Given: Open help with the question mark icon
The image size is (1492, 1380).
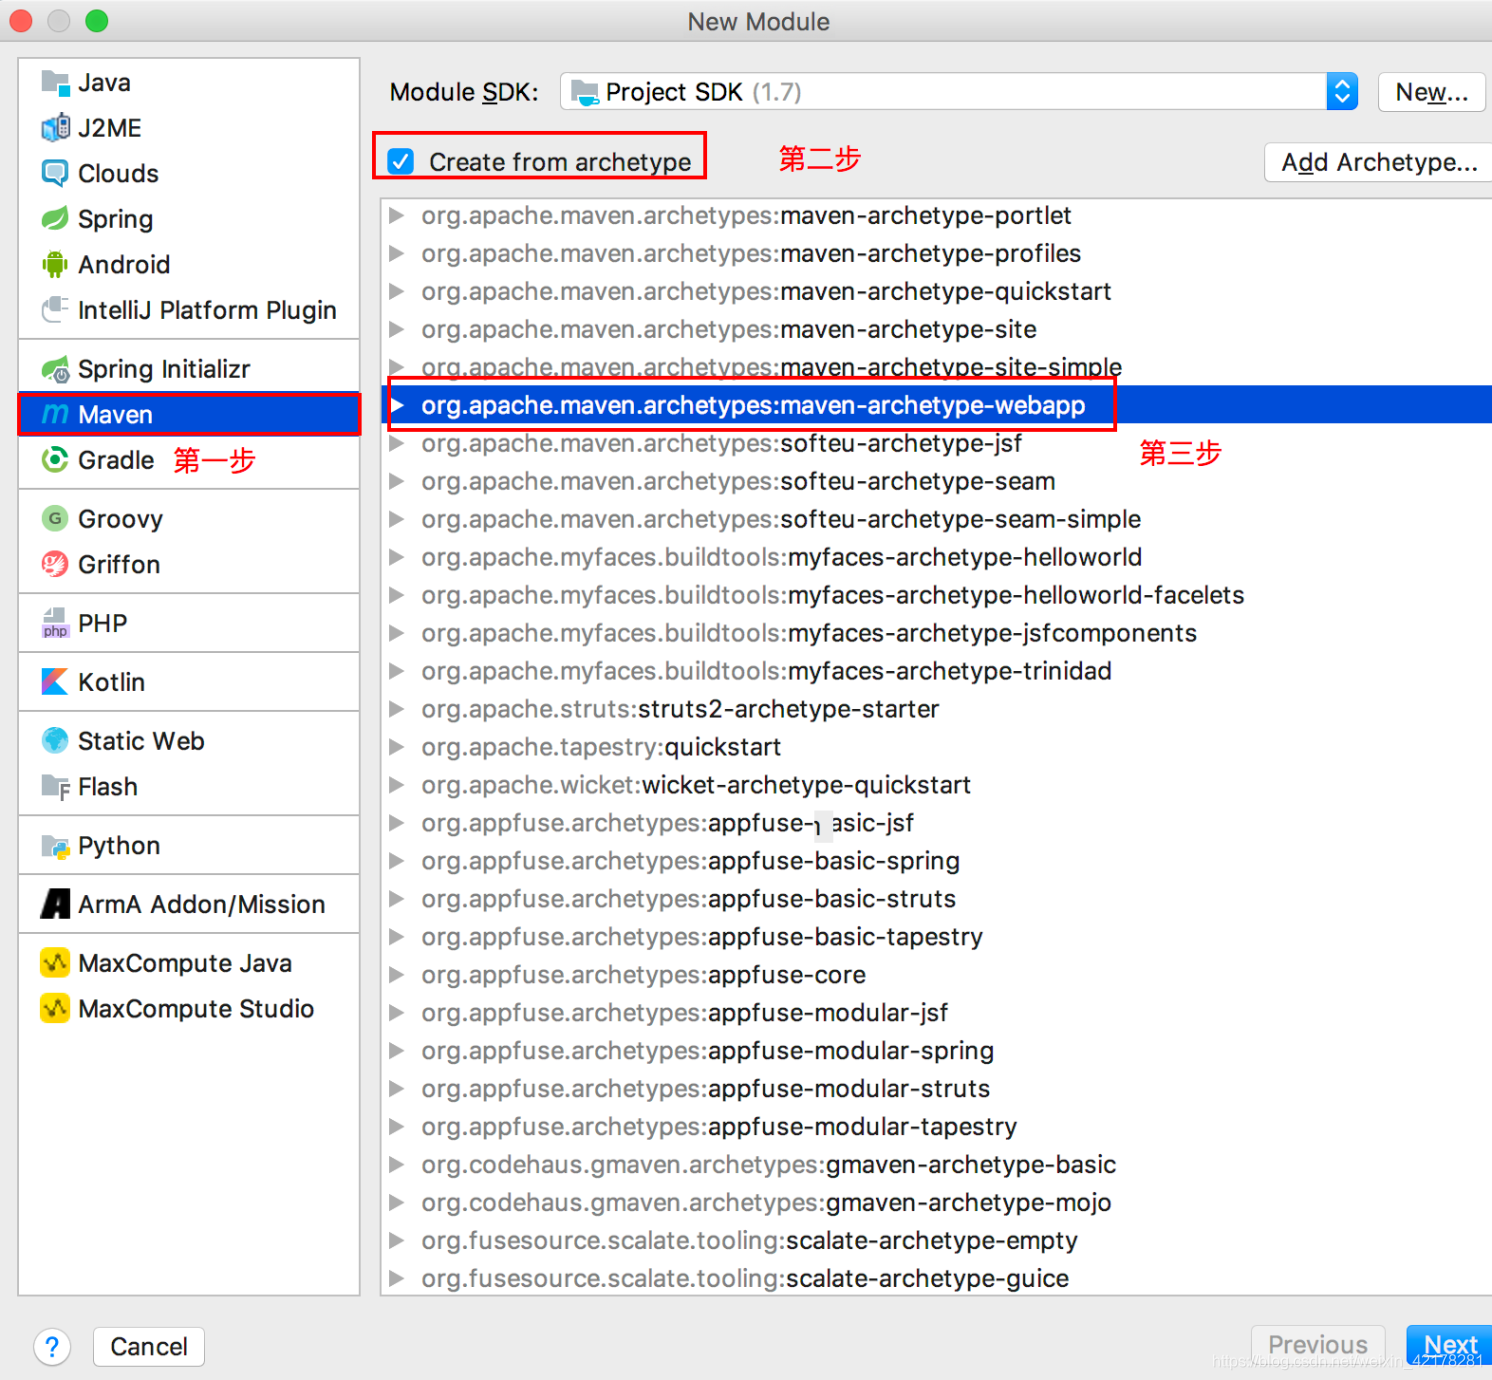Looking at the screenshot, I should coord(52,1347).
